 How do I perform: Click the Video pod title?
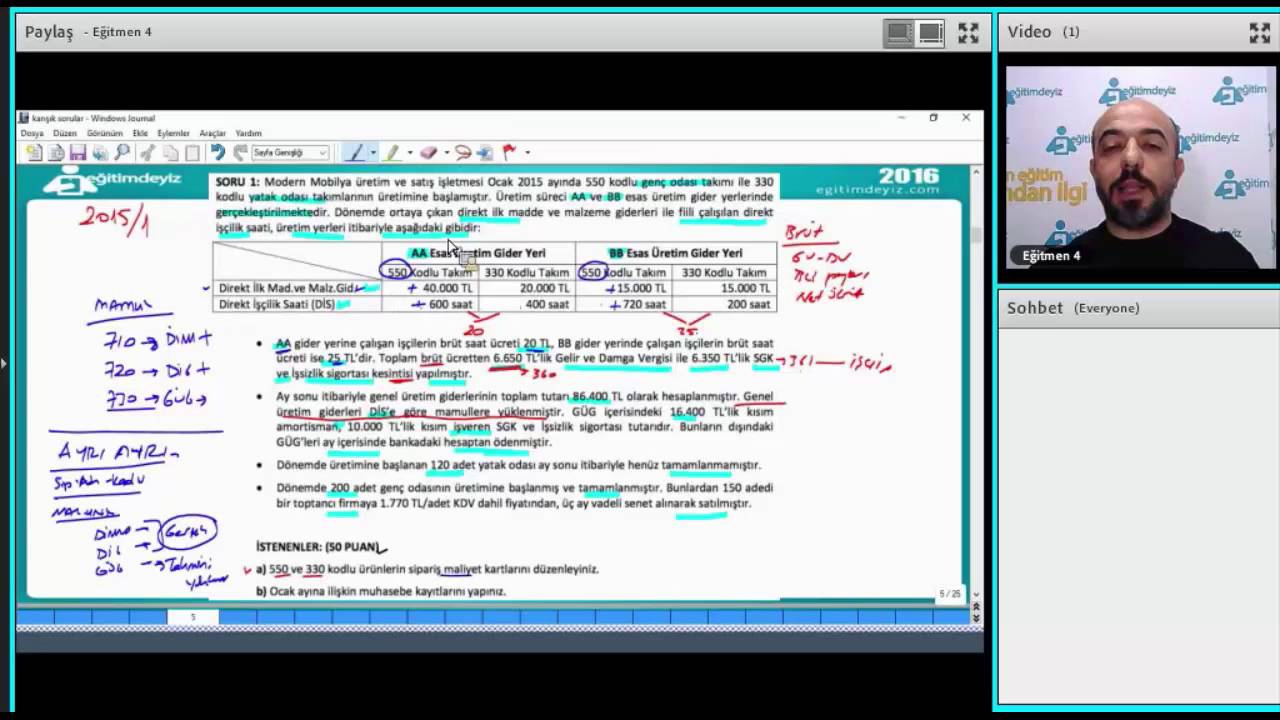[x=1029, y=32]
